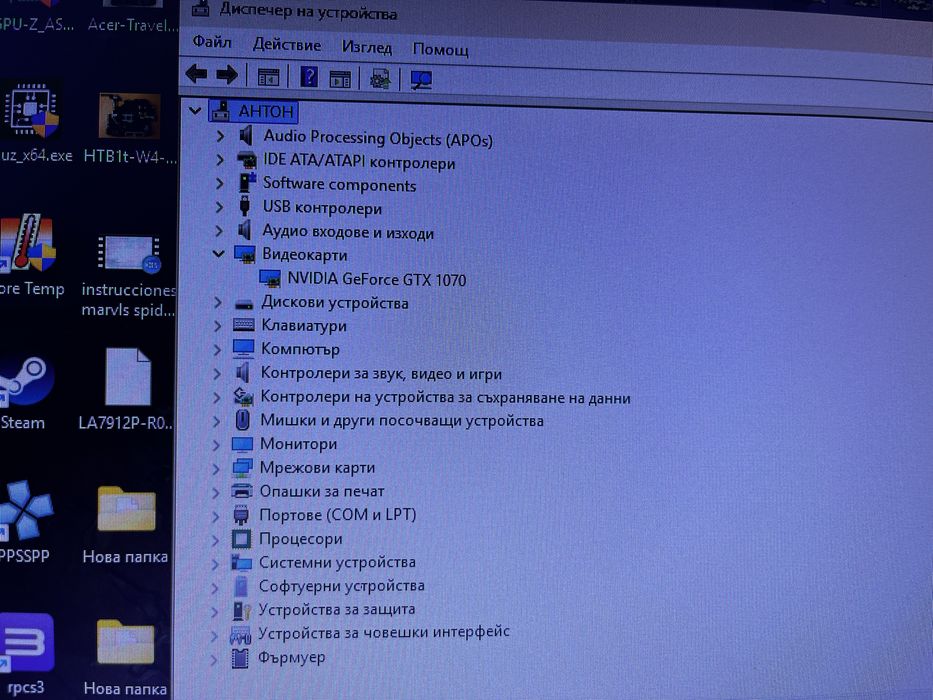Click the NVIDIA GeForce GTX 1070 adapter icon

click(x=270, y=279)
